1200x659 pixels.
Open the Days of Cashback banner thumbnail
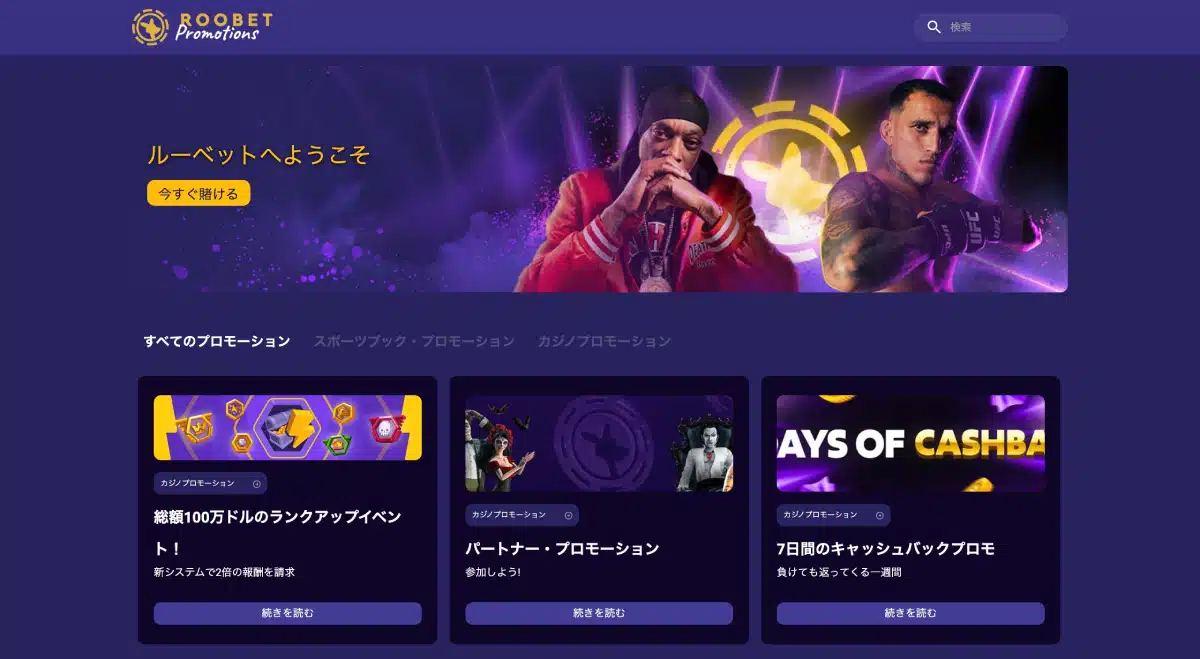[x=911, y=443]
